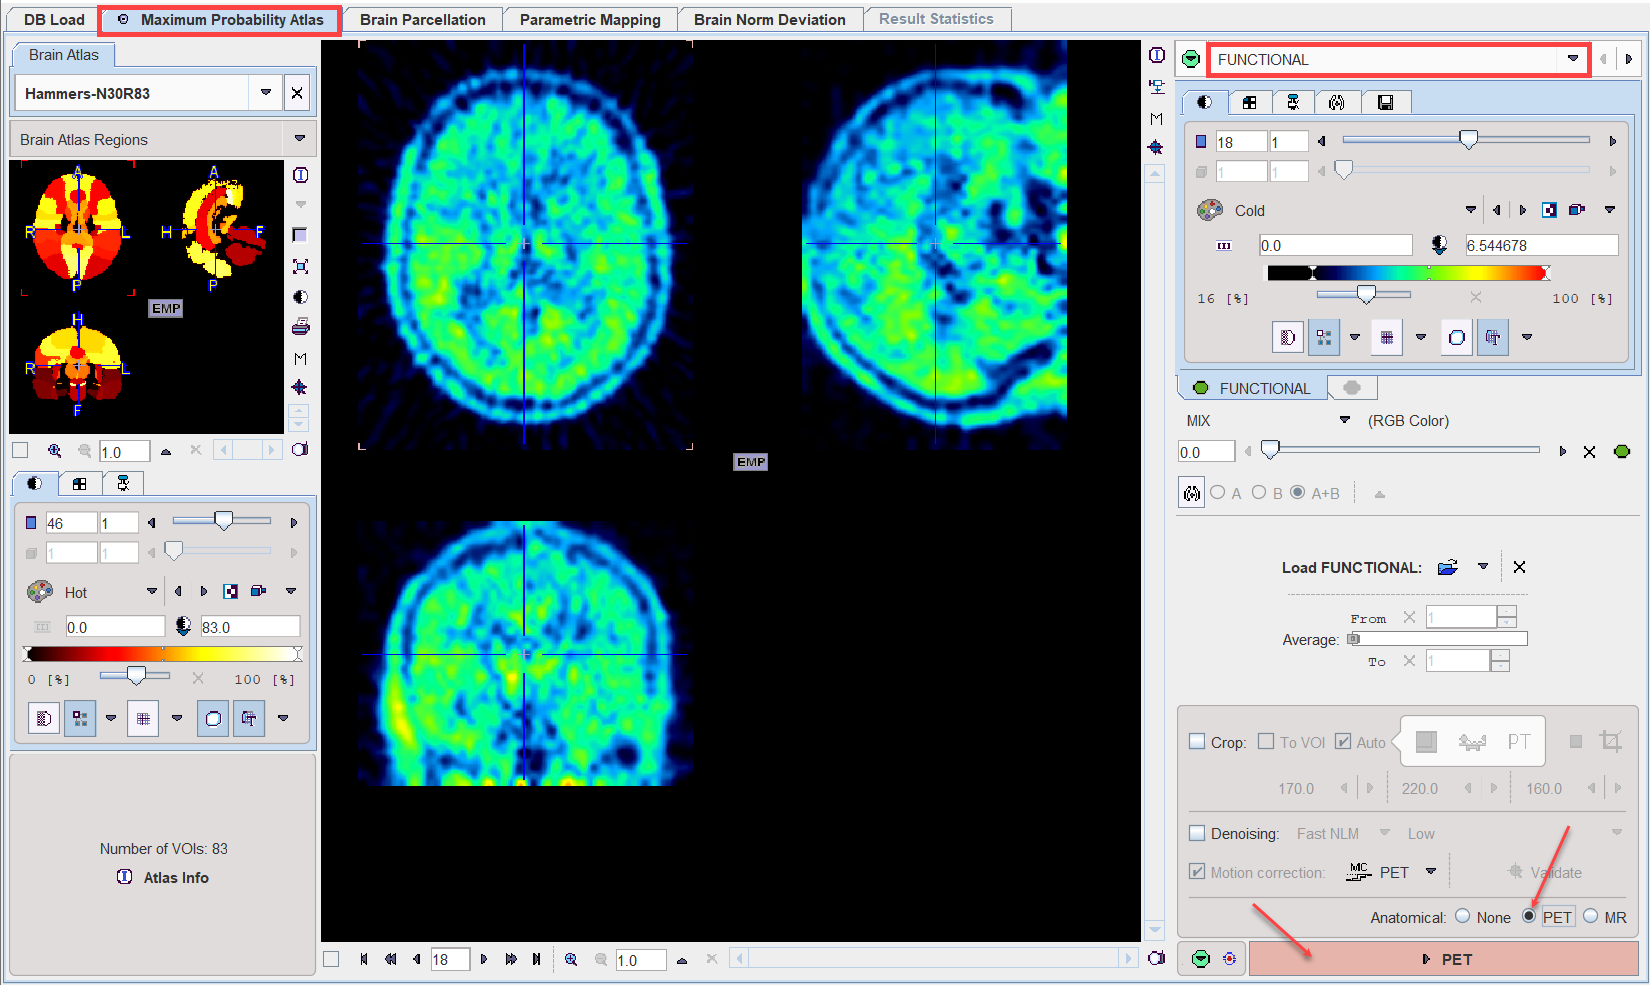The height and width of the screenshot is (985, 1650).
Task: Select the Maximum Probability Atlas tab
Action: click(220, 19)
